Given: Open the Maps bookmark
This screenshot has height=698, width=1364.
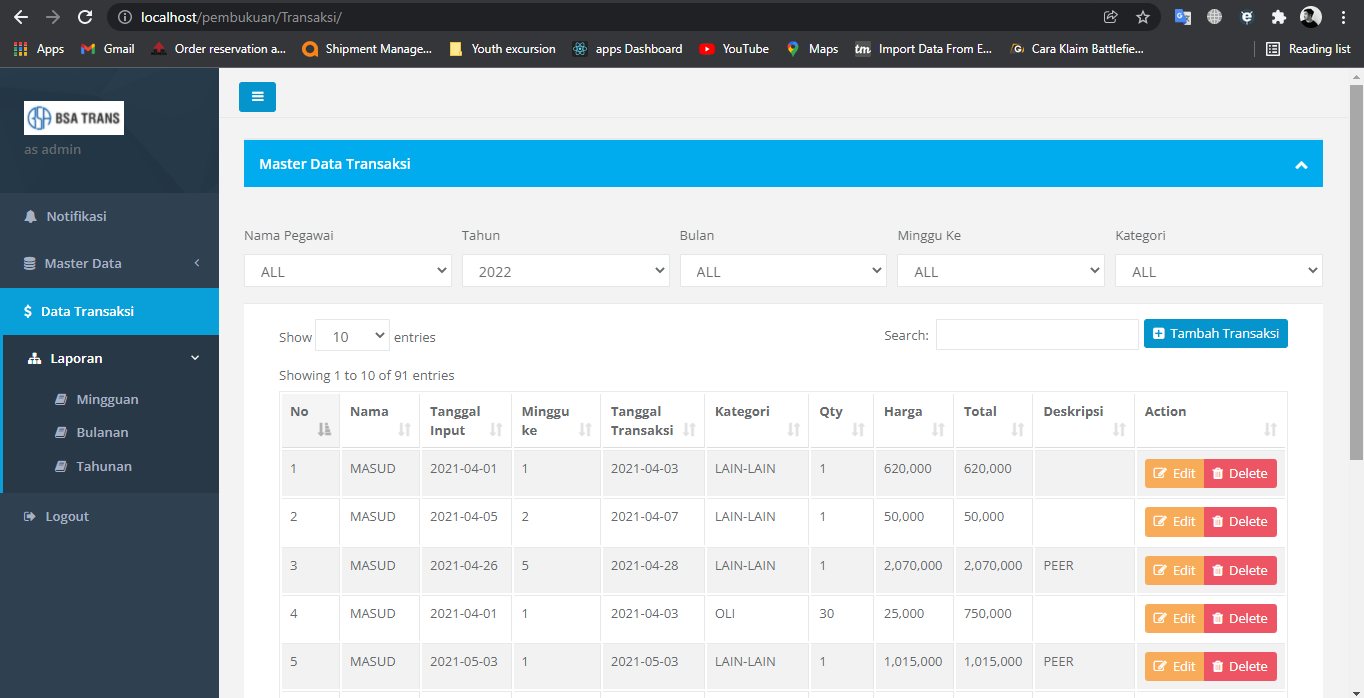Looking at the screenshot, I should (812, 48).
